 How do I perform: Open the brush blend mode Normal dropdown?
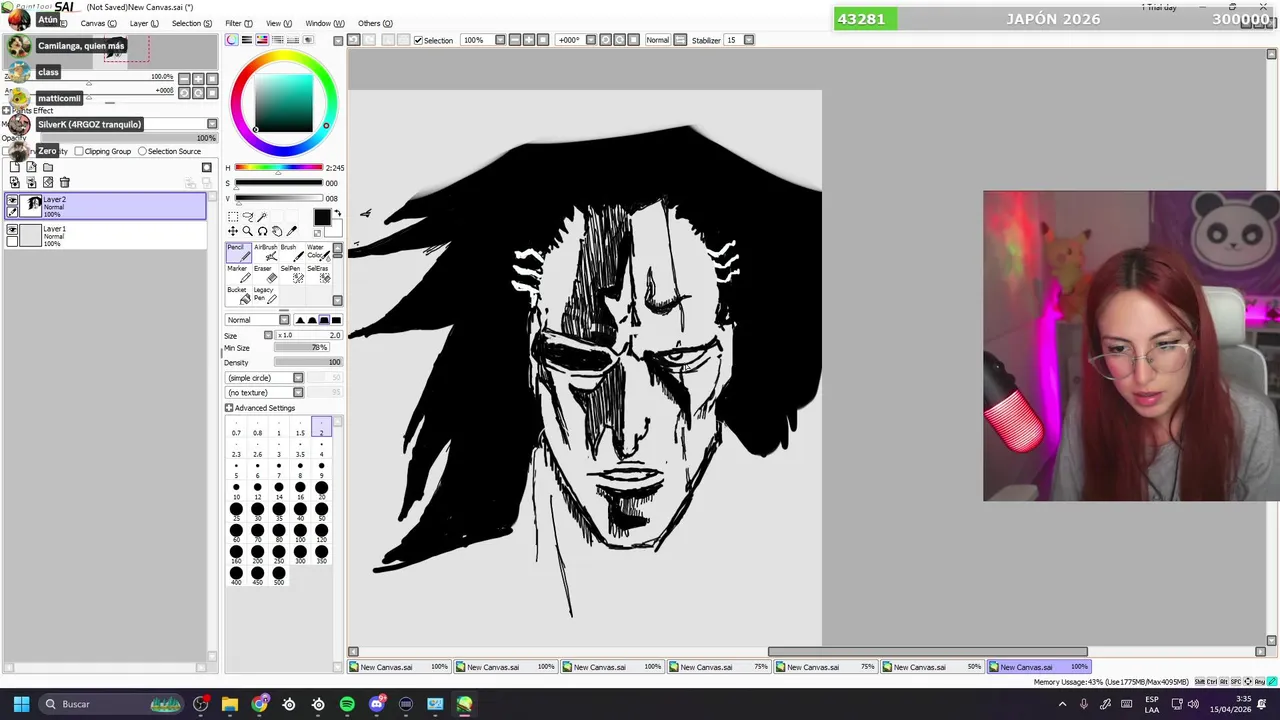(284, 320)
